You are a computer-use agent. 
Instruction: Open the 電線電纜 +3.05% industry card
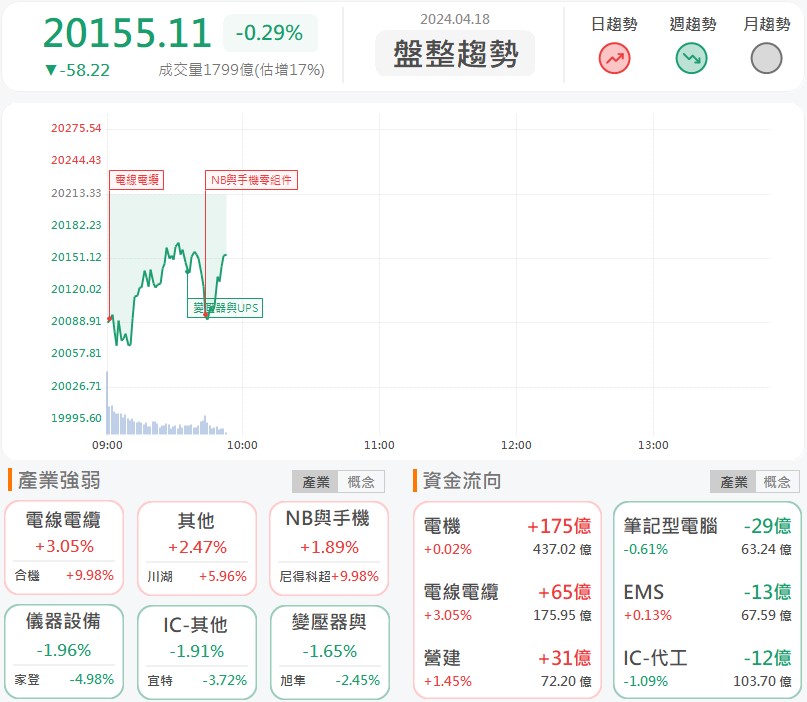pyautogui.click(x=64, y=548)
